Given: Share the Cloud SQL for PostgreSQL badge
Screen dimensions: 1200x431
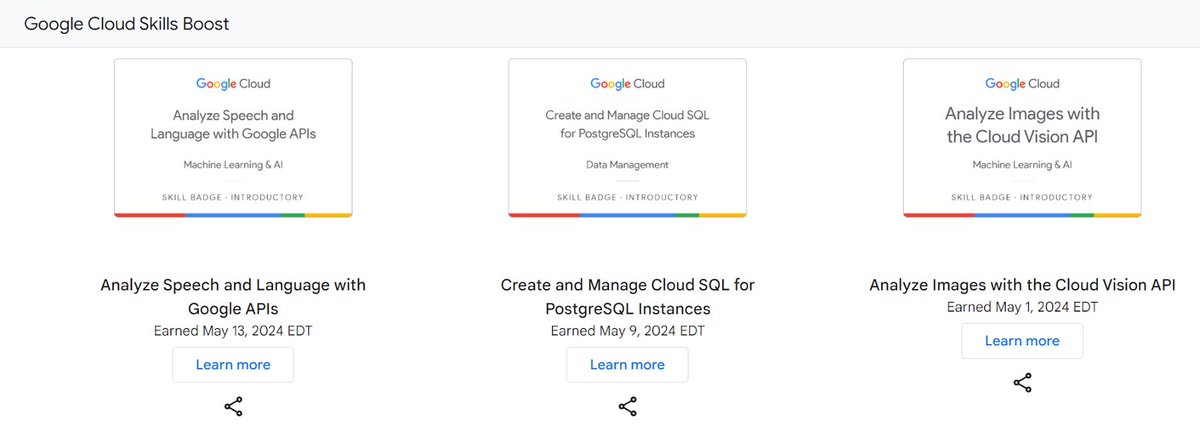Looking at the screenshot, I should click(x=627, y=406).
